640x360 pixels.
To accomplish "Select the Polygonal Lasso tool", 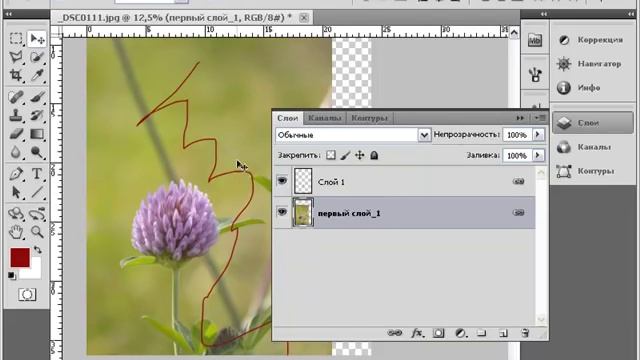I will coord(16,57).
